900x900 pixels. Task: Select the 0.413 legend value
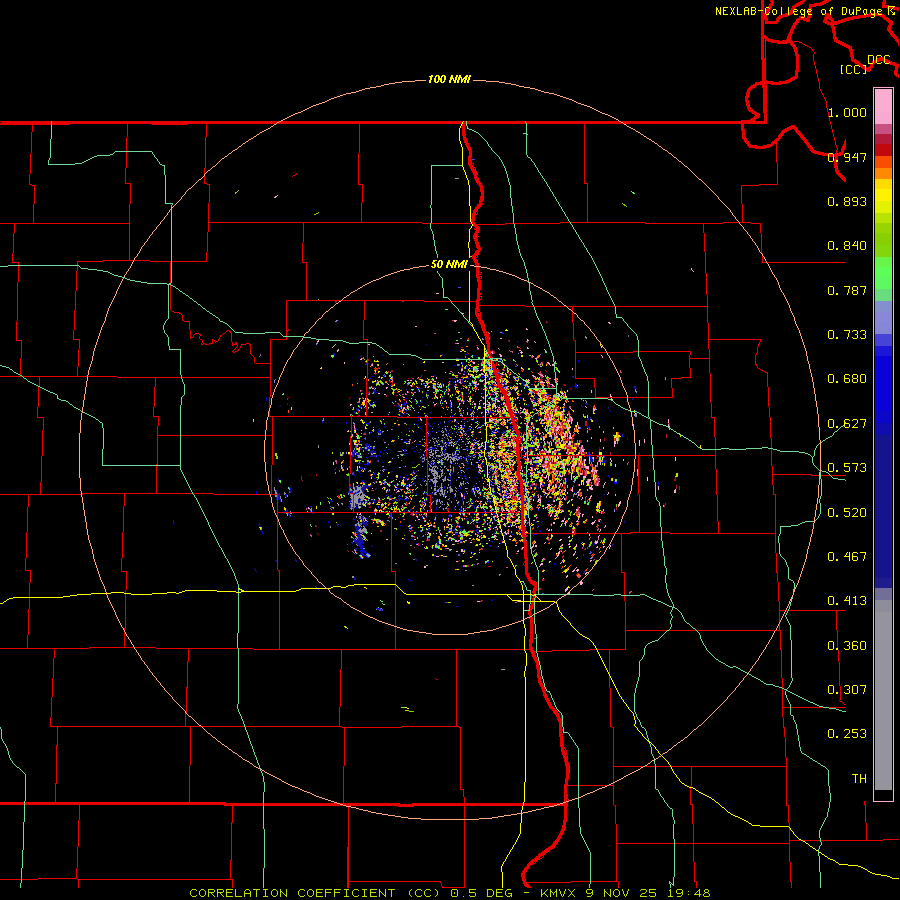847,601
